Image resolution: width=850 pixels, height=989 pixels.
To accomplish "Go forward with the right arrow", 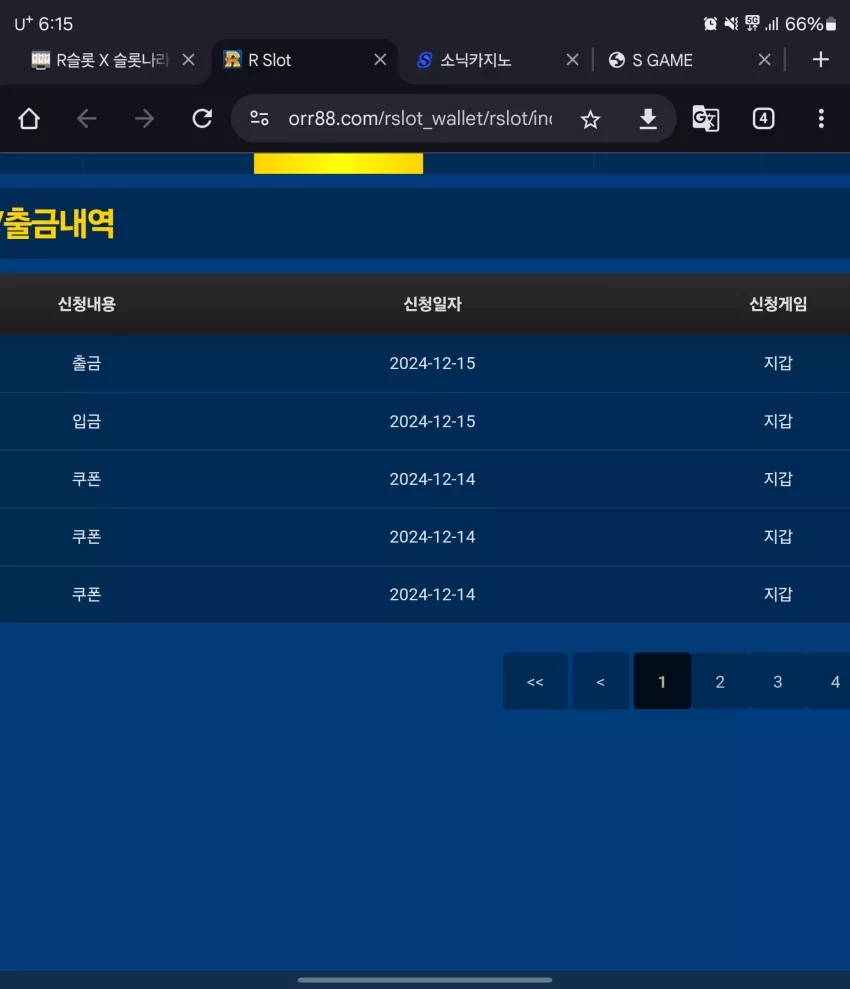I will 144,119.
